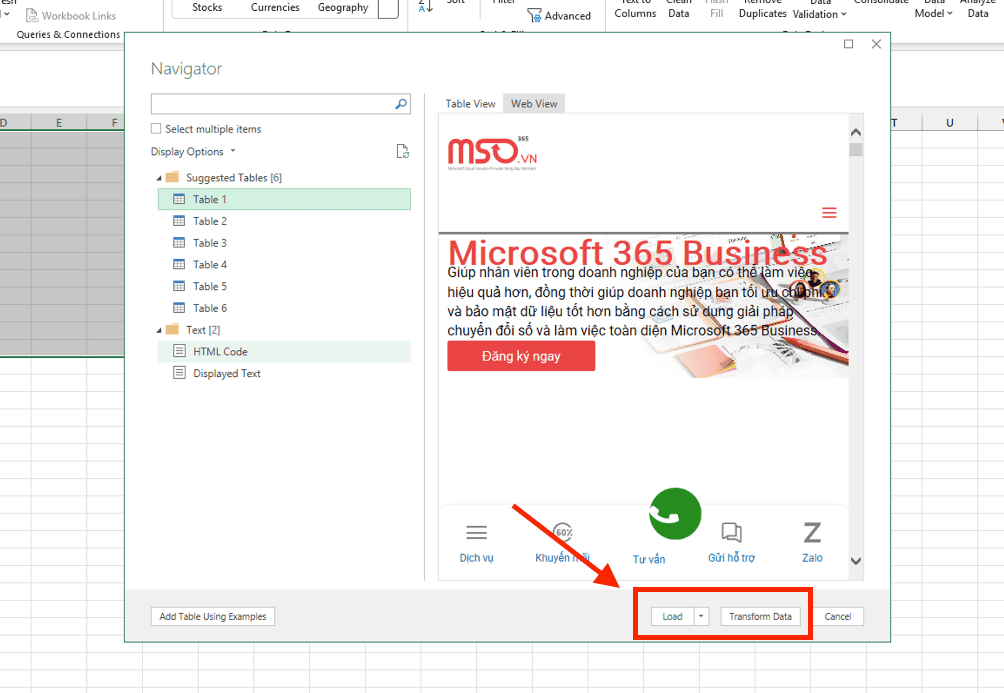
Task: Expand the data types gallery arrow
Action: tap(388, 9)
